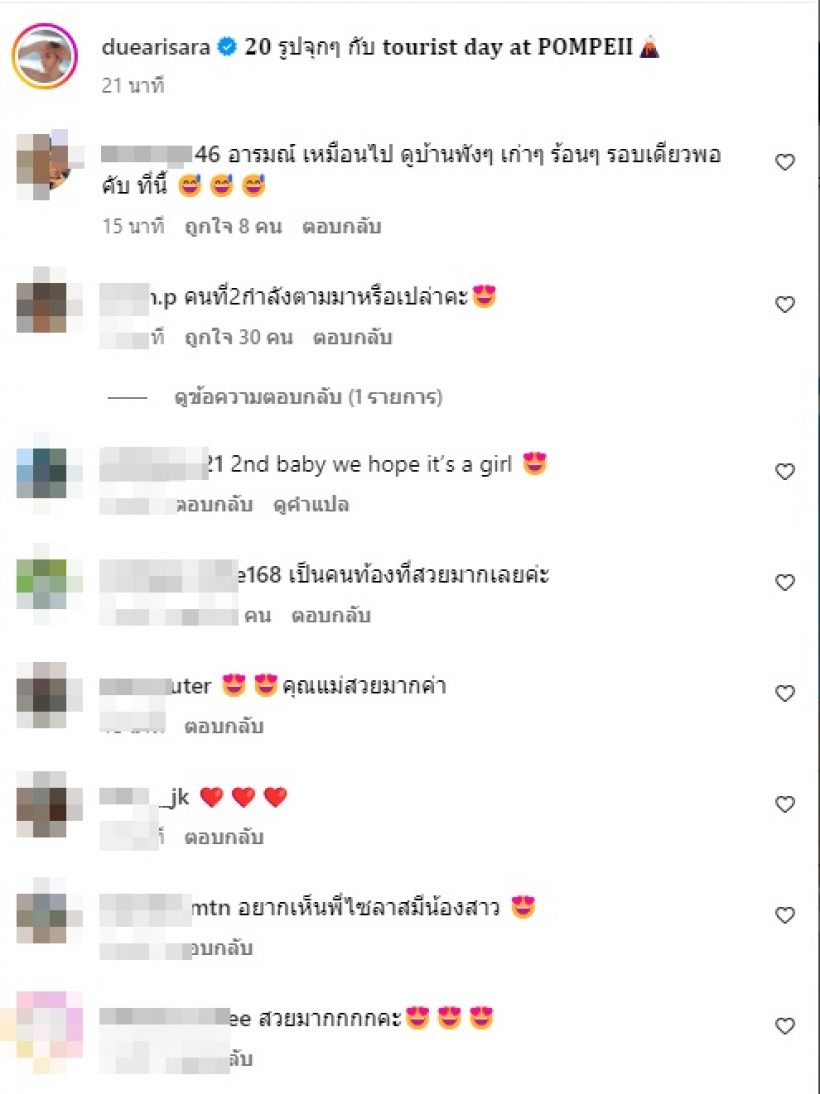Expand the replies with ดูข้อความตอบกลับ (1 รายการ)
The height and width of the screenshot is (1094, 820).
(x=308, y=397)
